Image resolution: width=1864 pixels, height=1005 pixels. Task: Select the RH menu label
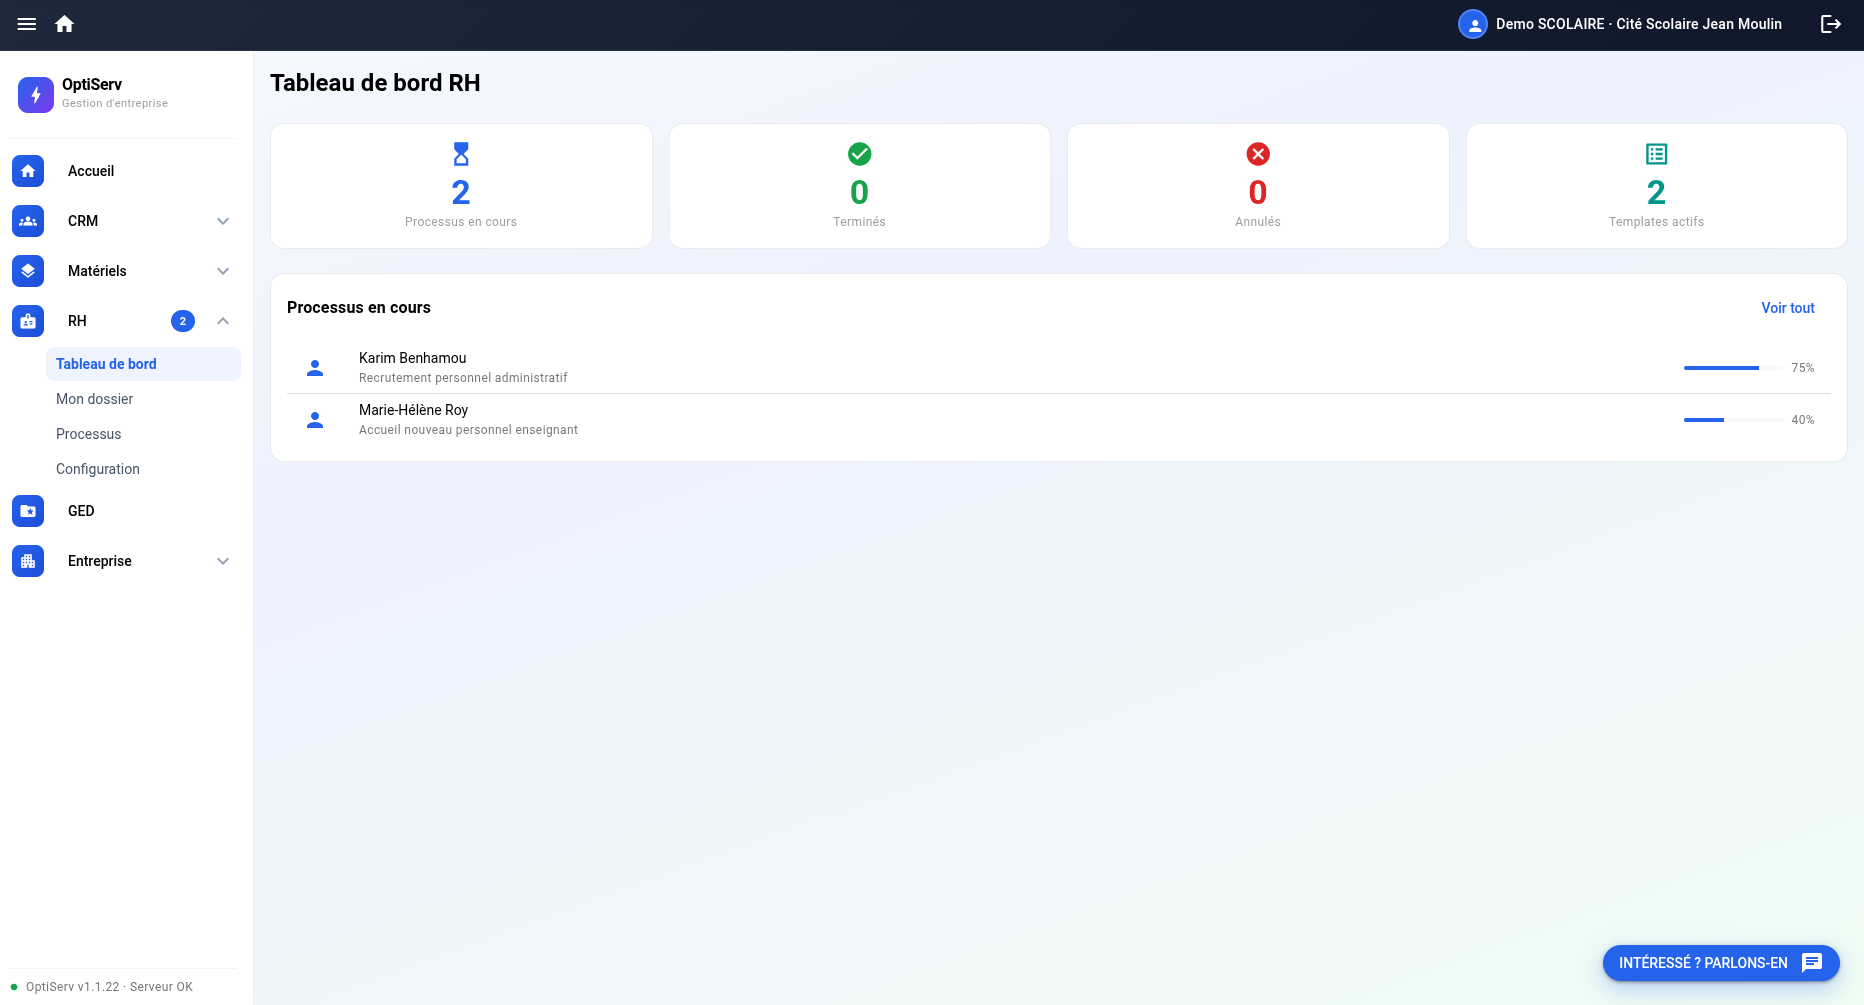click(77, 321)
